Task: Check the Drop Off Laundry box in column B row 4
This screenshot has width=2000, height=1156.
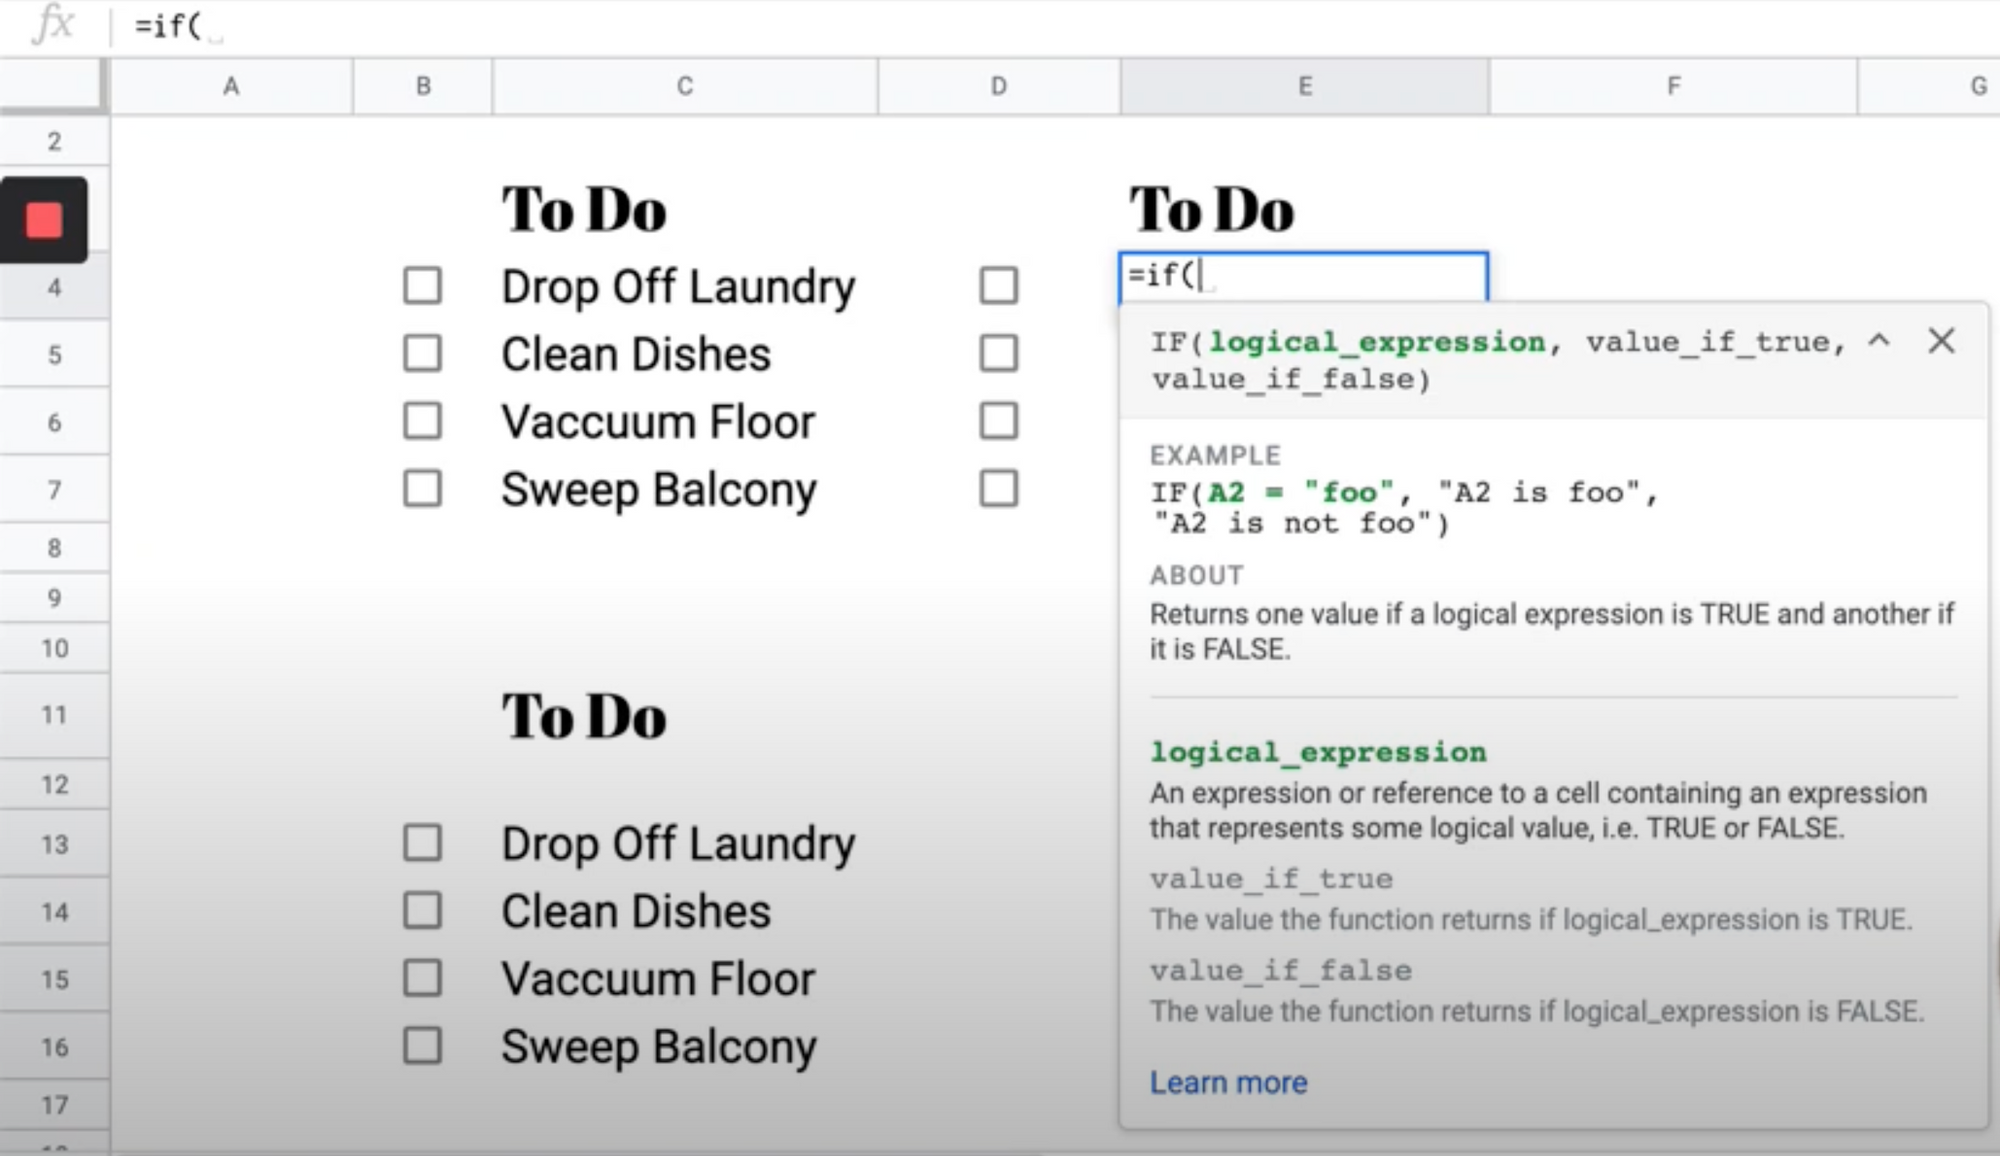Action: click(422, 286)
